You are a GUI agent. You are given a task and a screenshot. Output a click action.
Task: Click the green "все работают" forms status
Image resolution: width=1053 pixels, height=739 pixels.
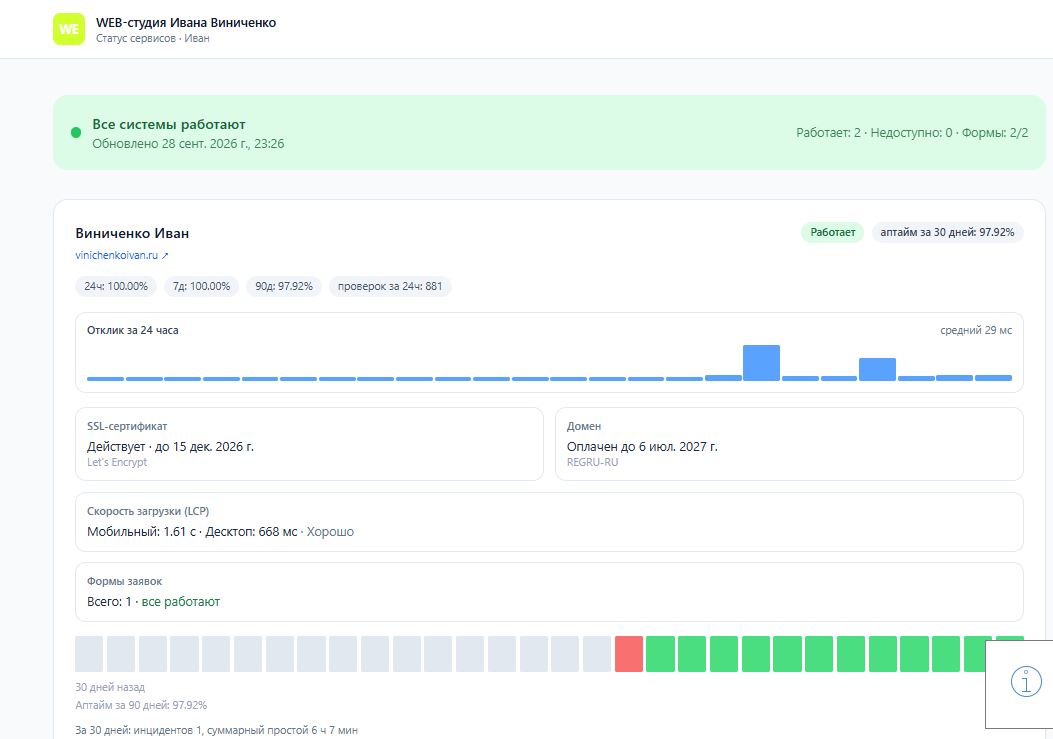pyautogui.click(x=181, y=602)
